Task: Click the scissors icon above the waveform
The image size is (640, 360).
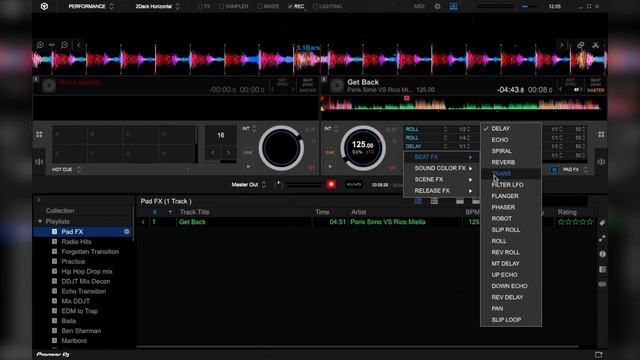Action: tap(596, 45)
